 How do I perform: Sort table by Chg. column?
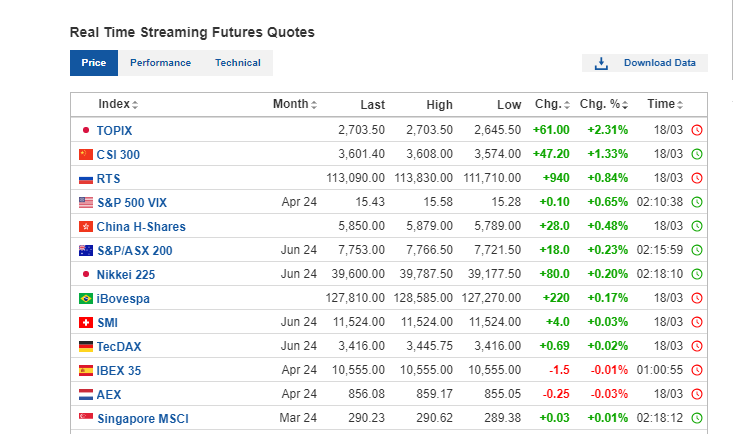pos(553,104)
